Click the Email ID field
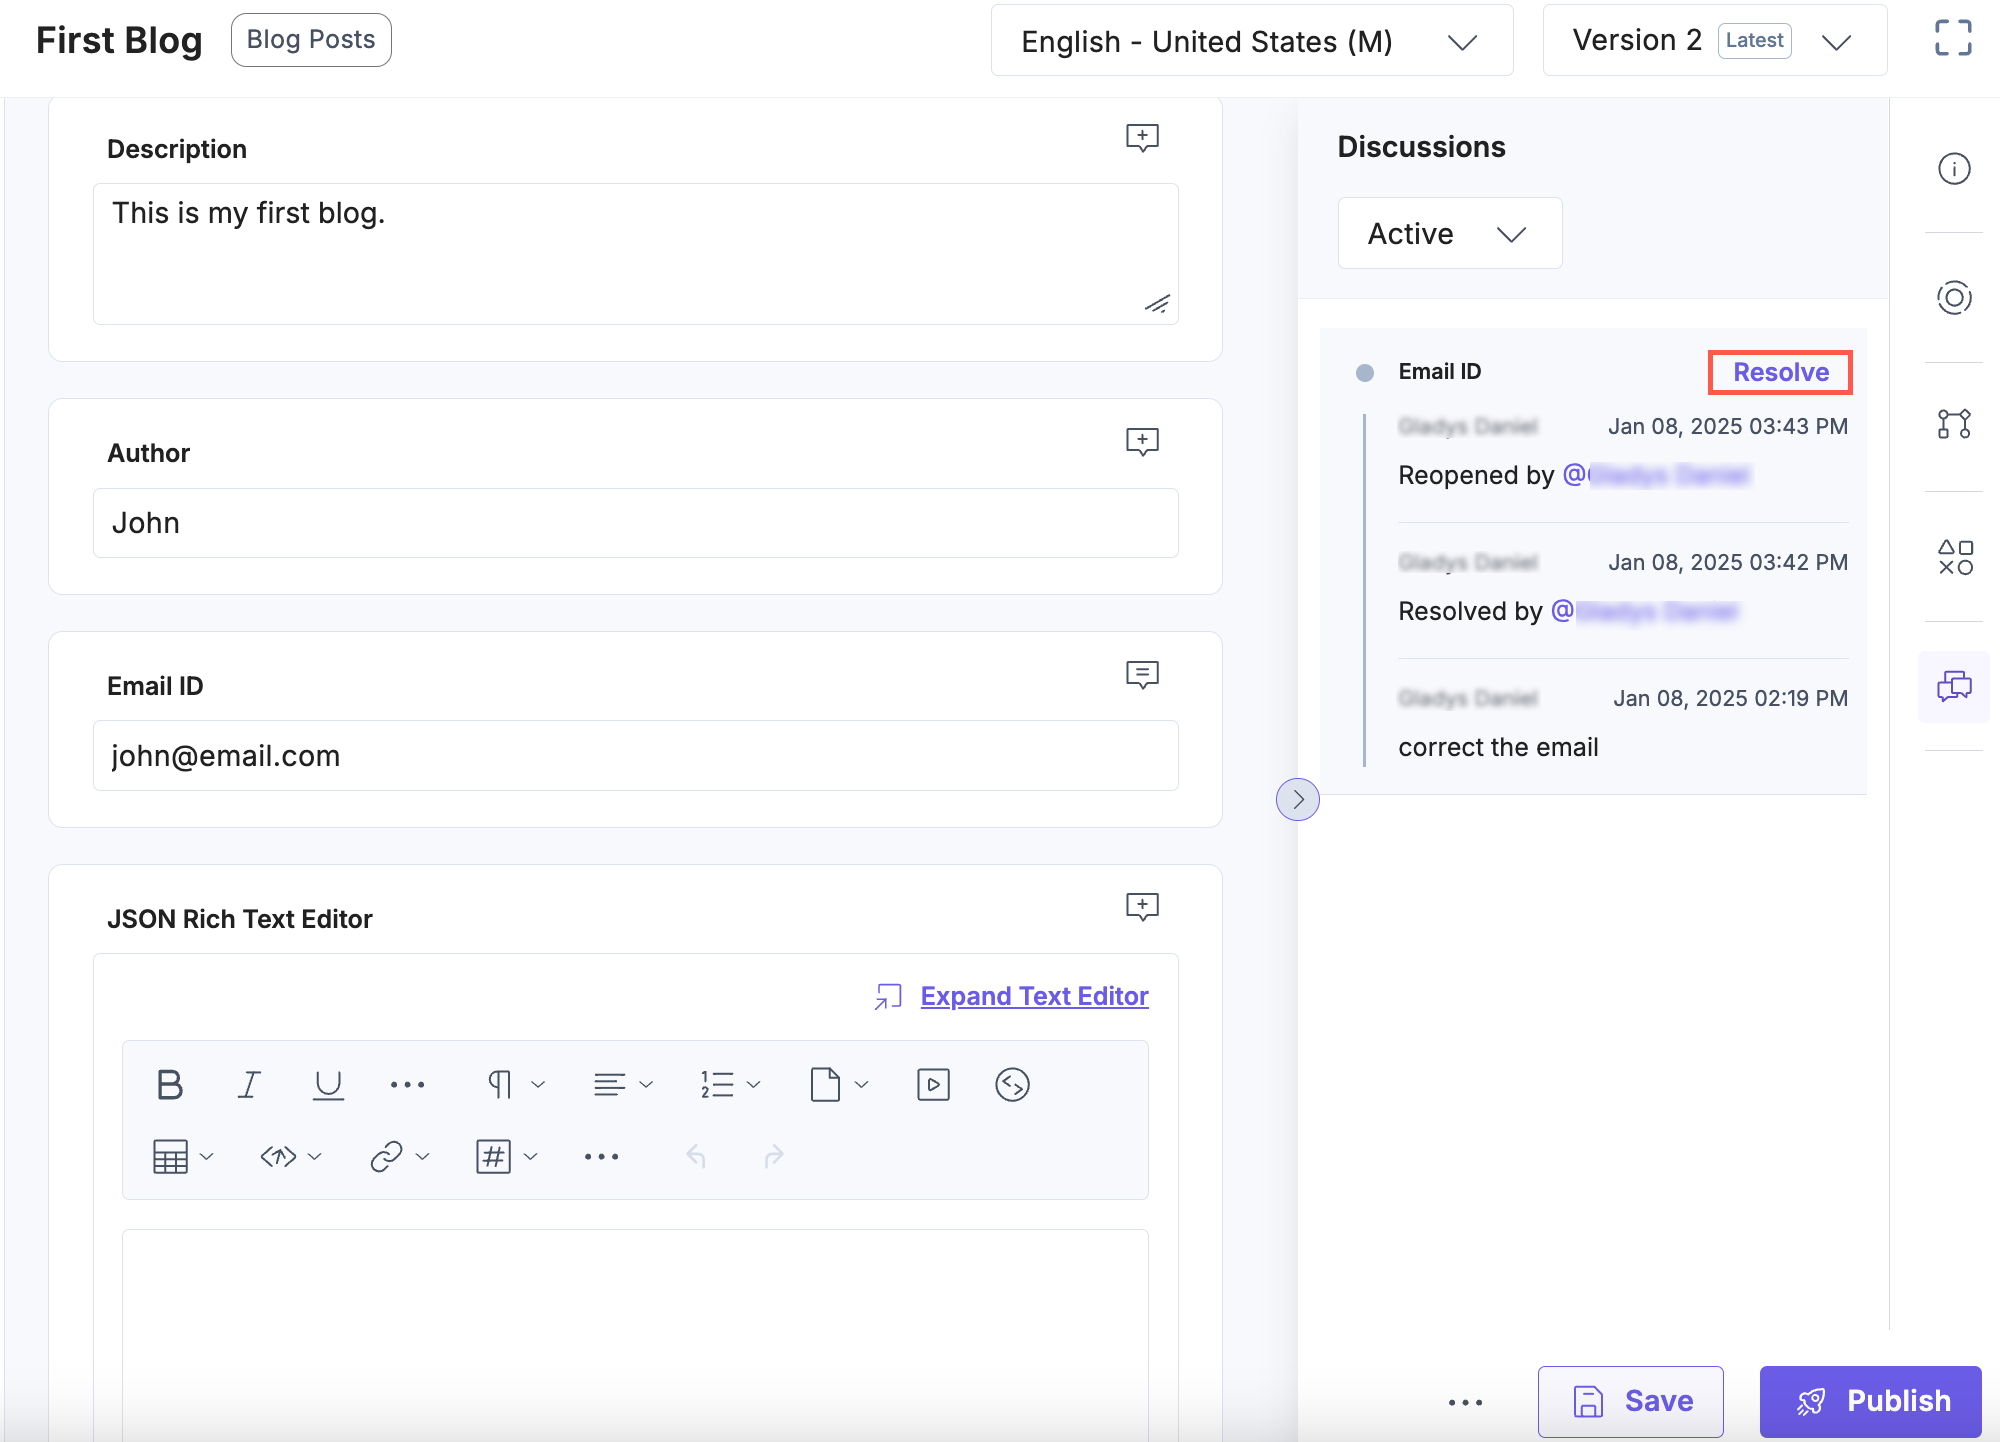 [x=635, y=756]
